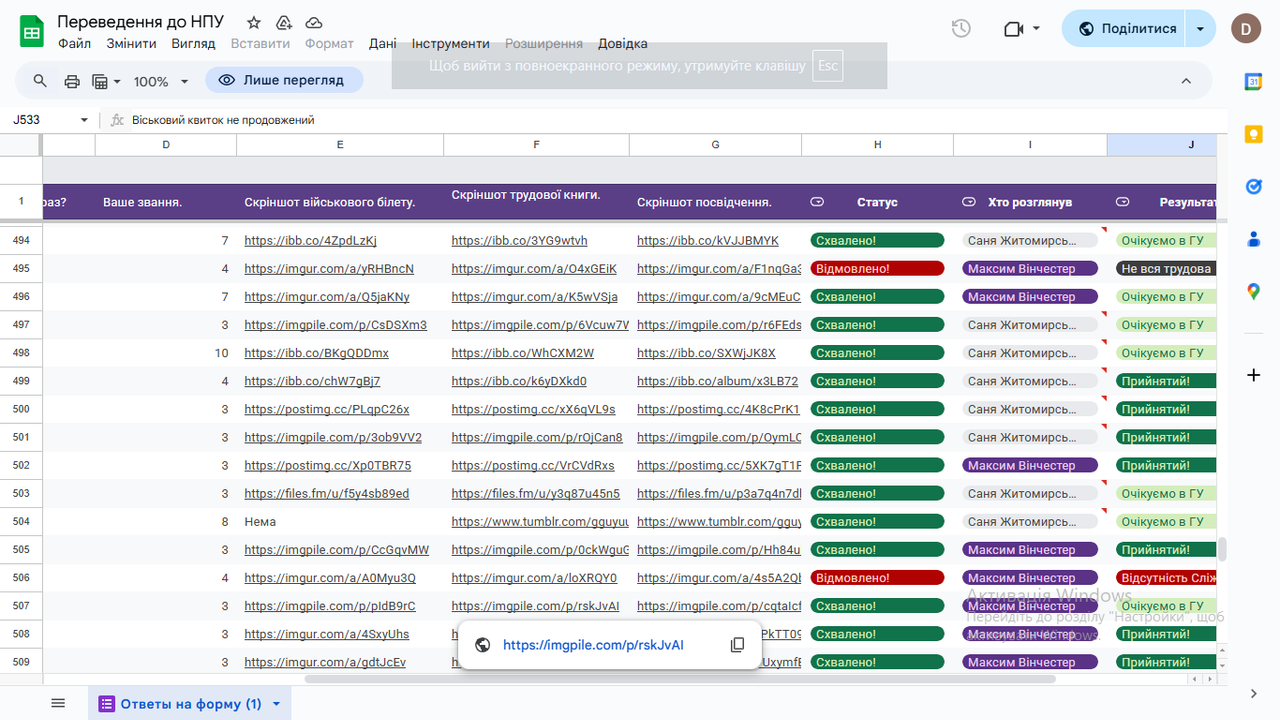The height and width of the screenshot is (720, 1280).
Task: Open the Довідка menu
Action: 622,44
